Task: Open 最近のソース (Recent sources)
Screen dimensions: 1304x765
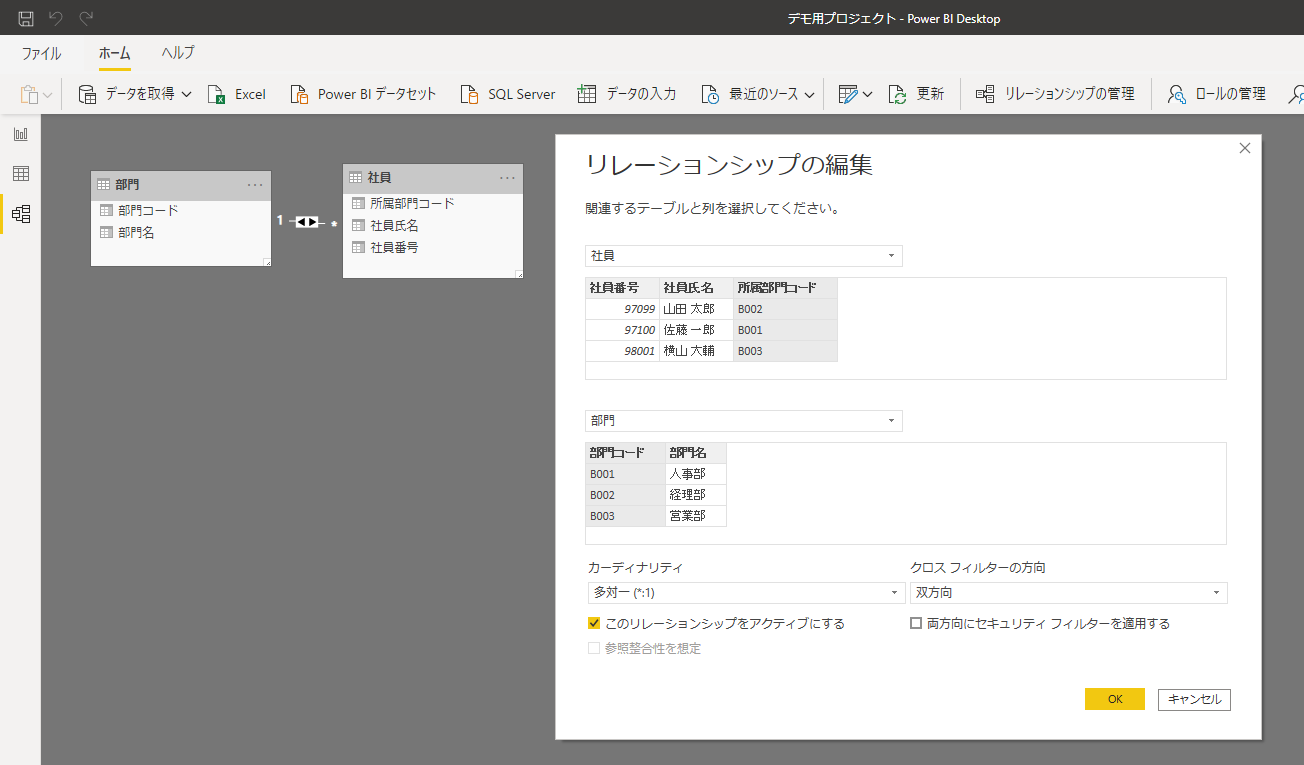Action: [x=757, y=94]
